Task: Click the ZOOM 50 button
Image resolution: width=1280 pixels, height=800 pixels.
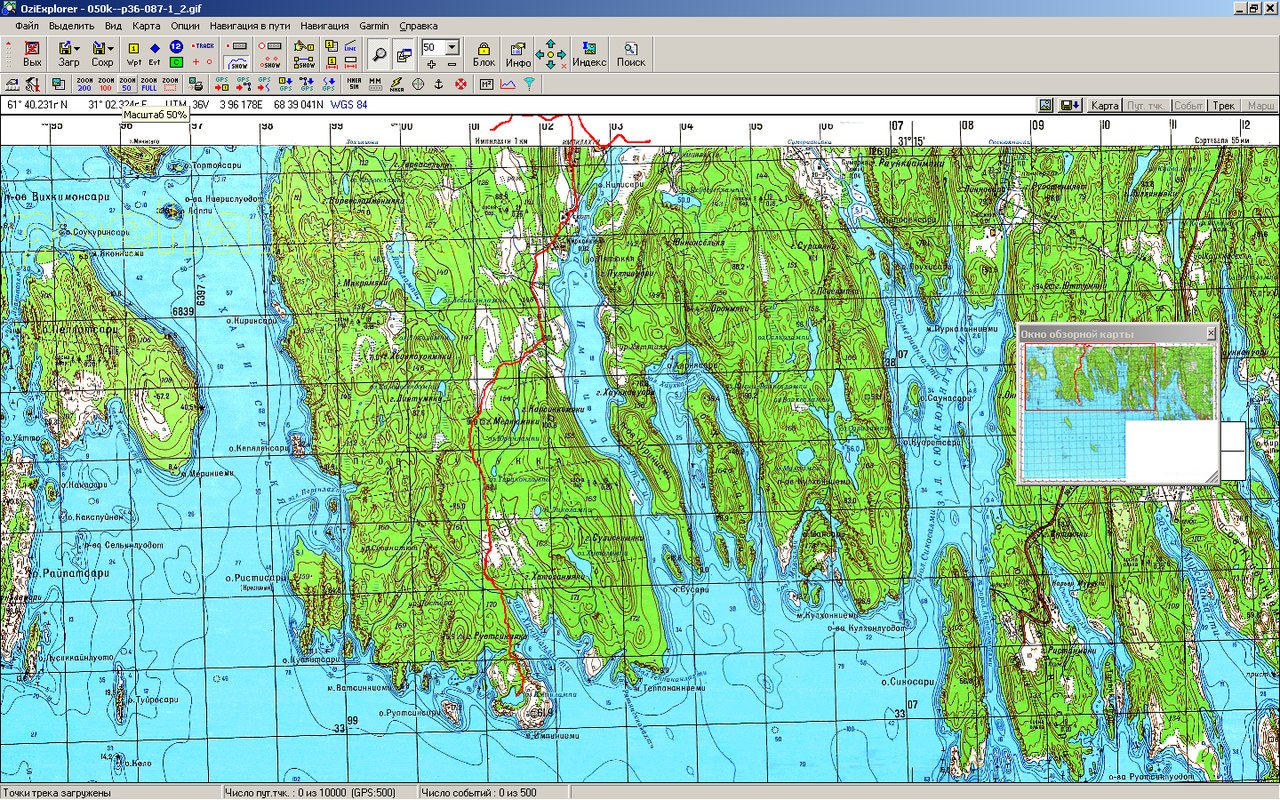Action: pos(127,84)
